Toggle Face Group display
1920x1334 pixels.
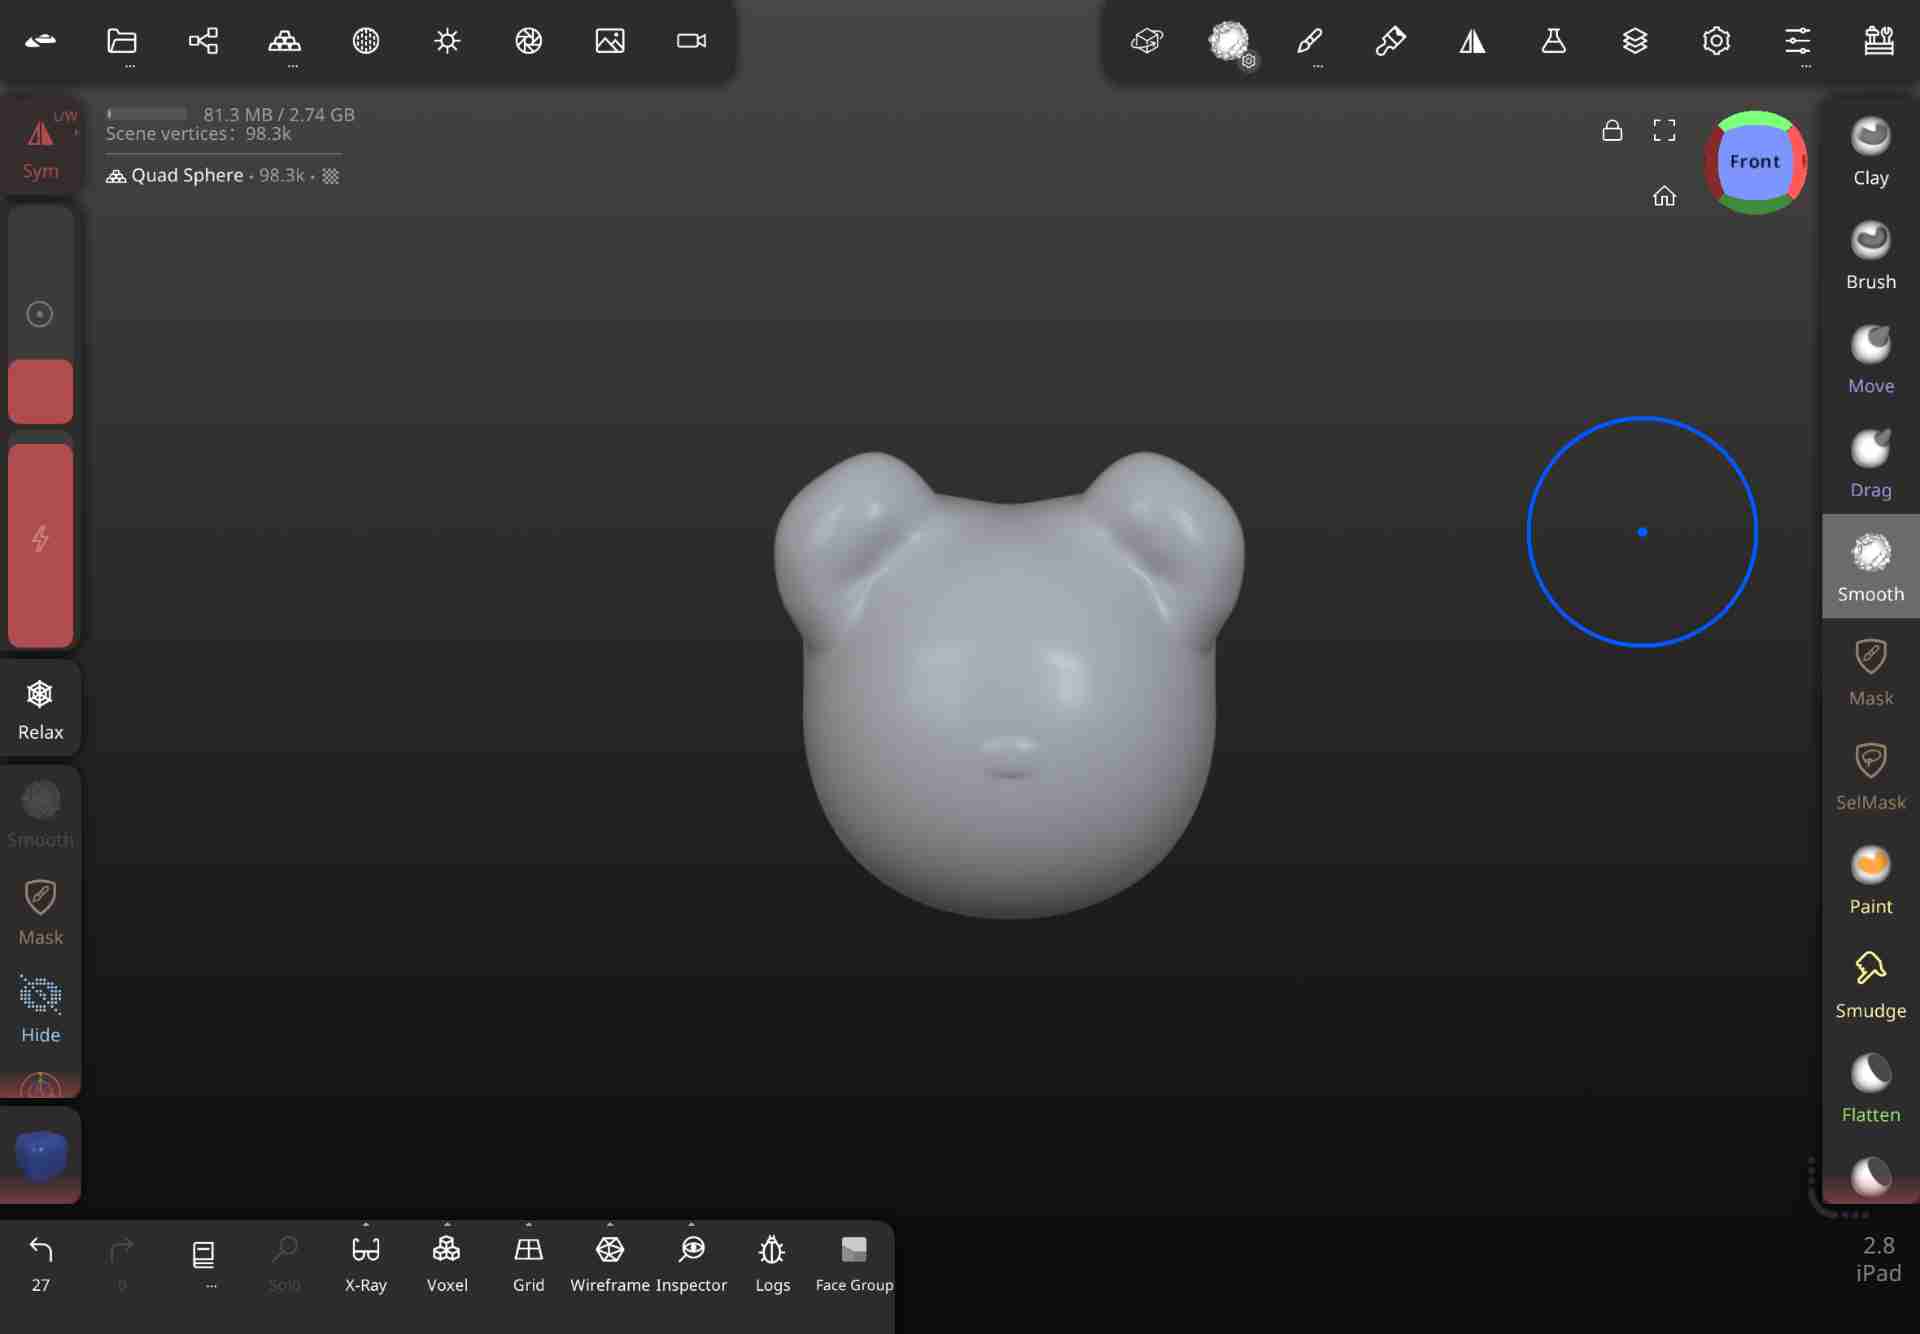point(854,1262)
